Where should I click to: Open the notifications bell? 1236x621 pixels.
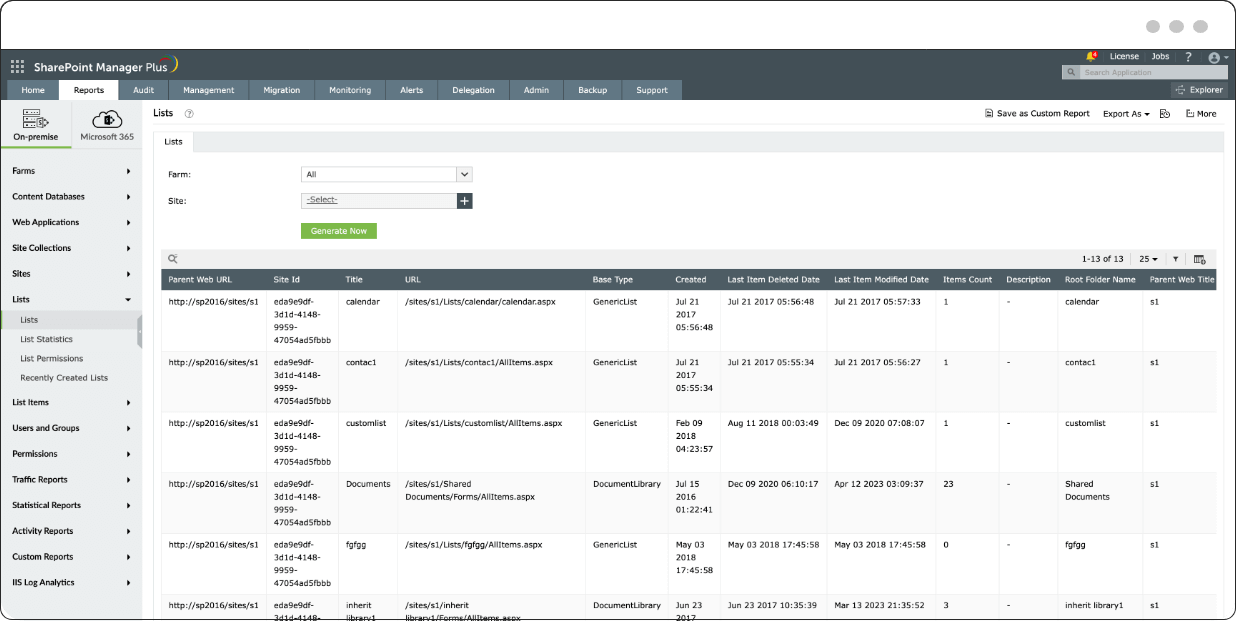pos(1091,57)
